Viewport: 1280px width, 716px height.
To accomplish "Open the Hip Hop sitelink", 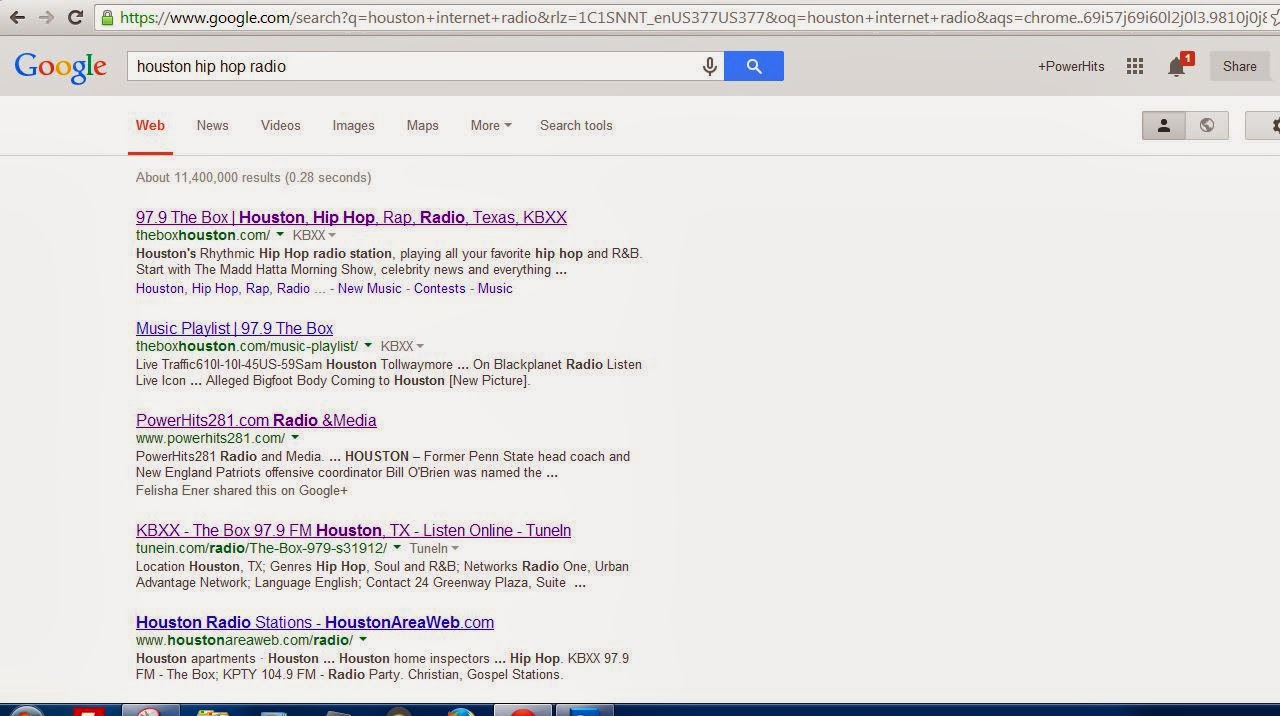I will pos(215,288).
